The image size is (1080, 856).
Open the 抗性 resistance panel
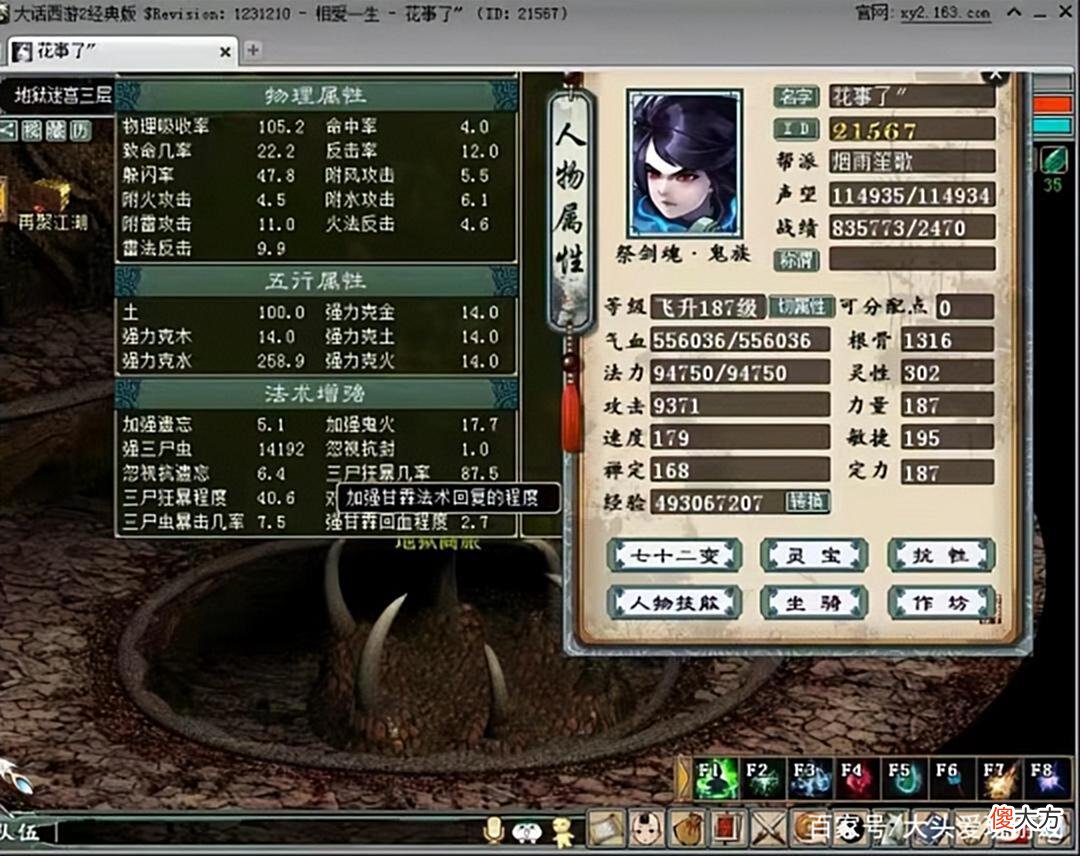(941, 556)
